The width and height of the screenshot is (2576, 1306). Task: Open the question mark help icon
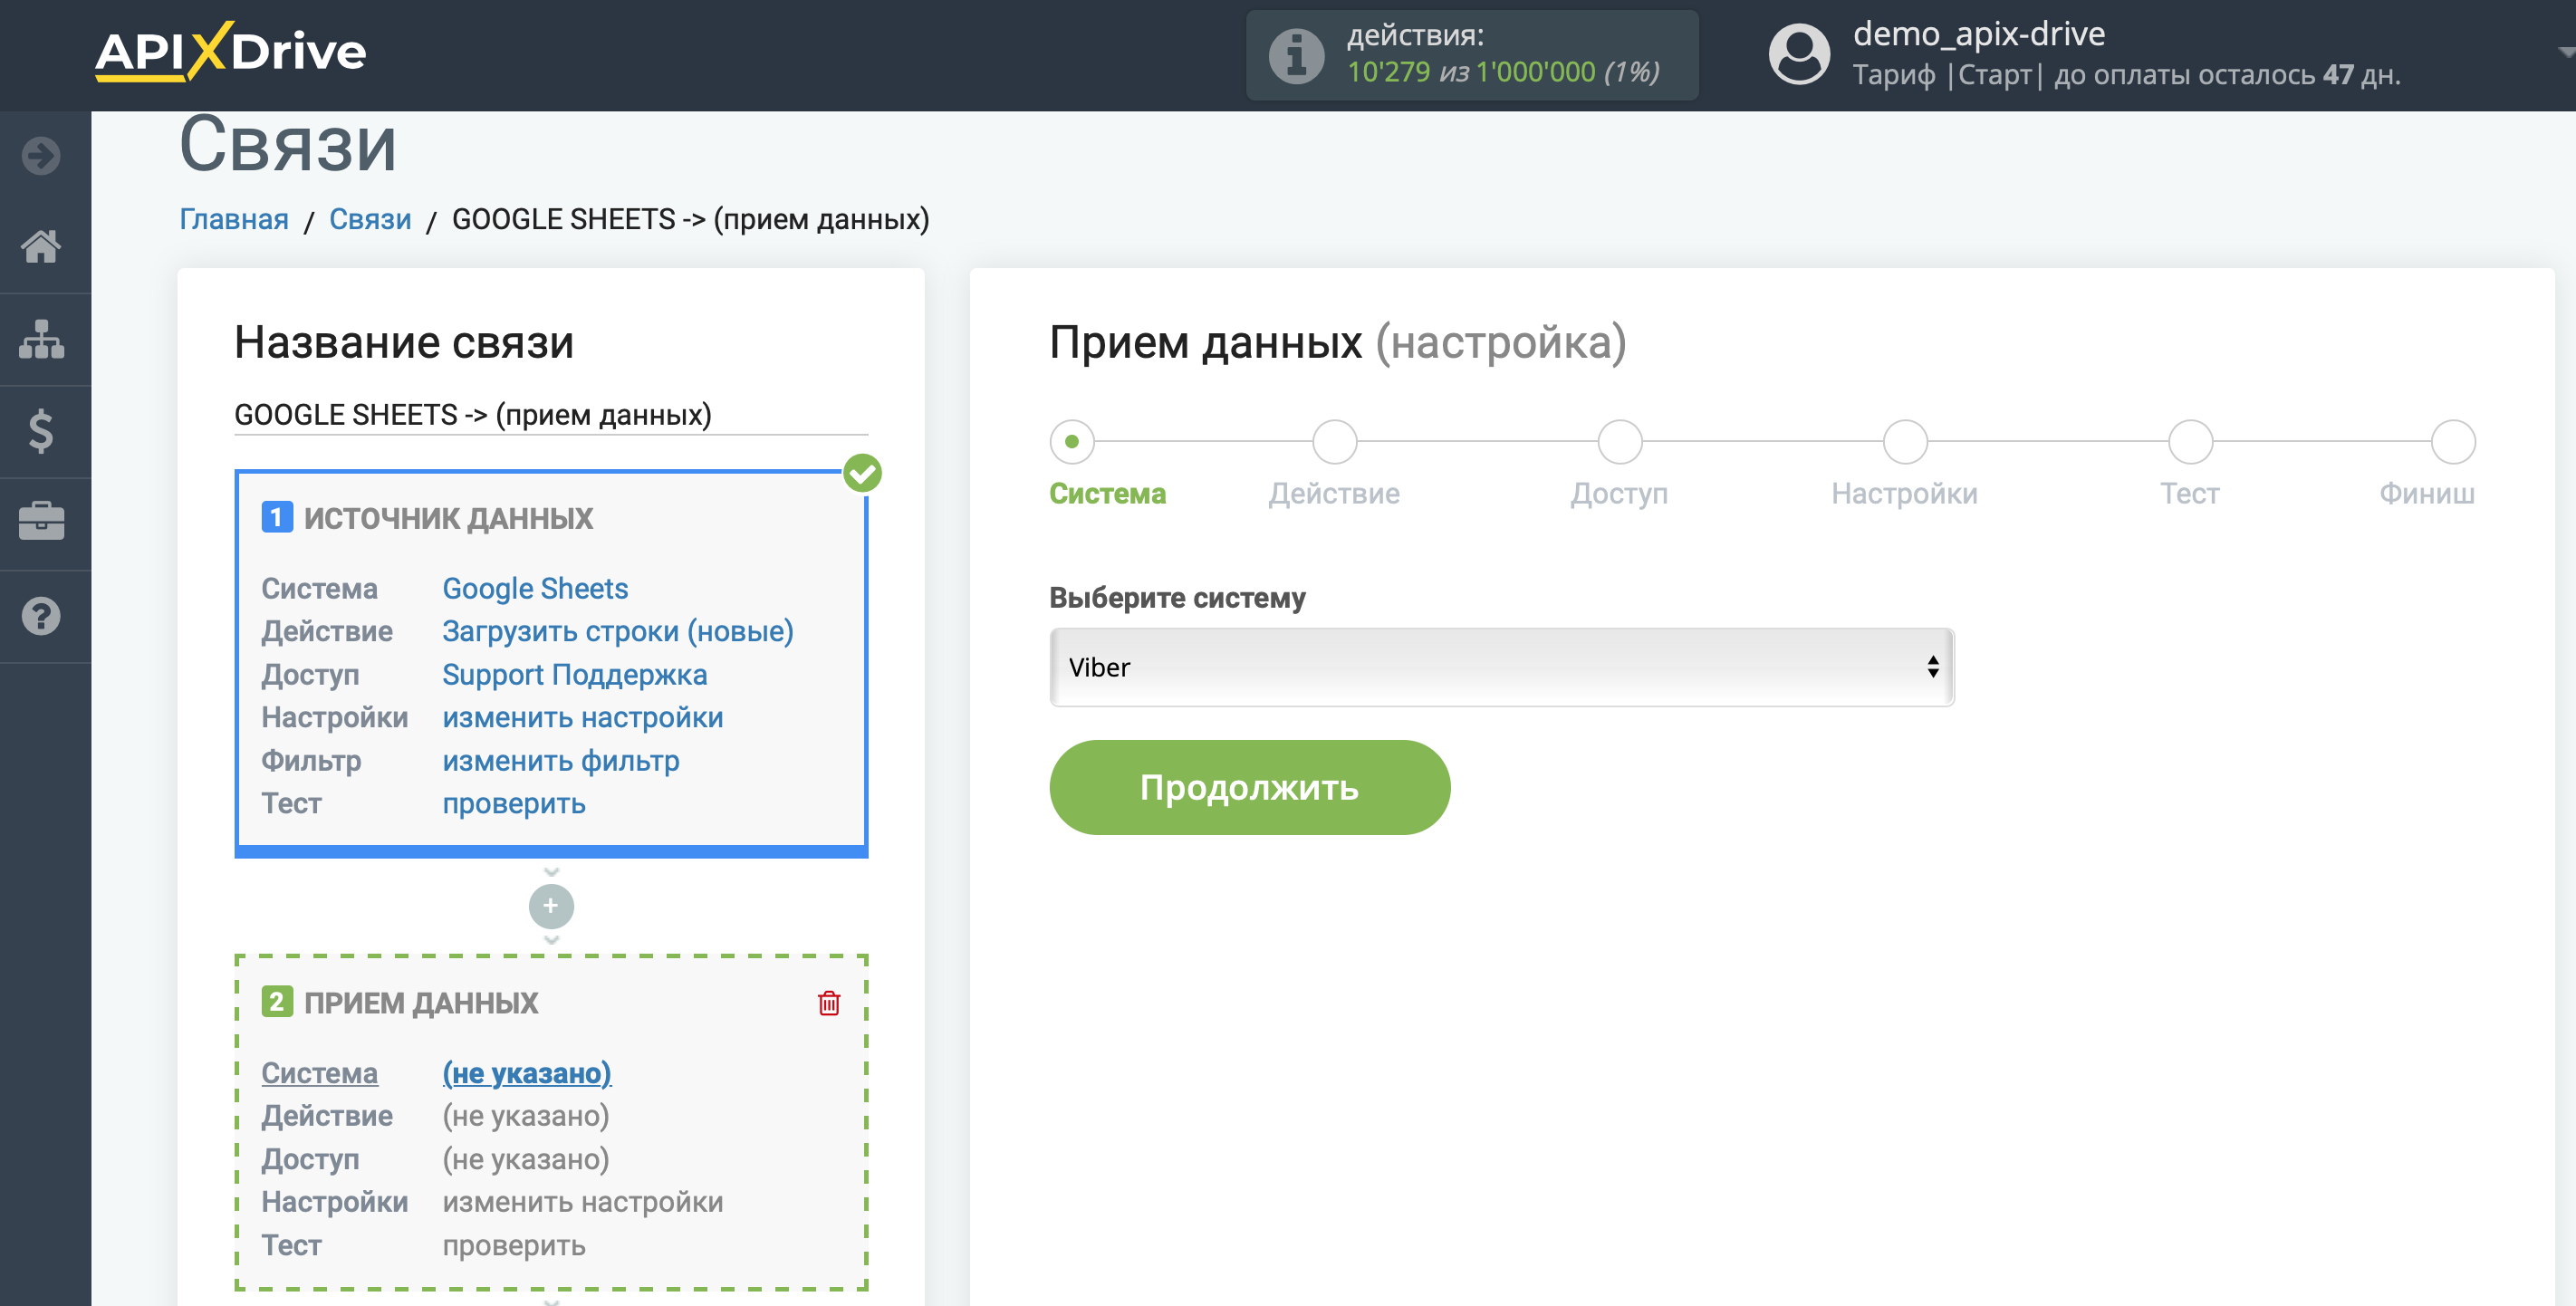click(41, 616)
